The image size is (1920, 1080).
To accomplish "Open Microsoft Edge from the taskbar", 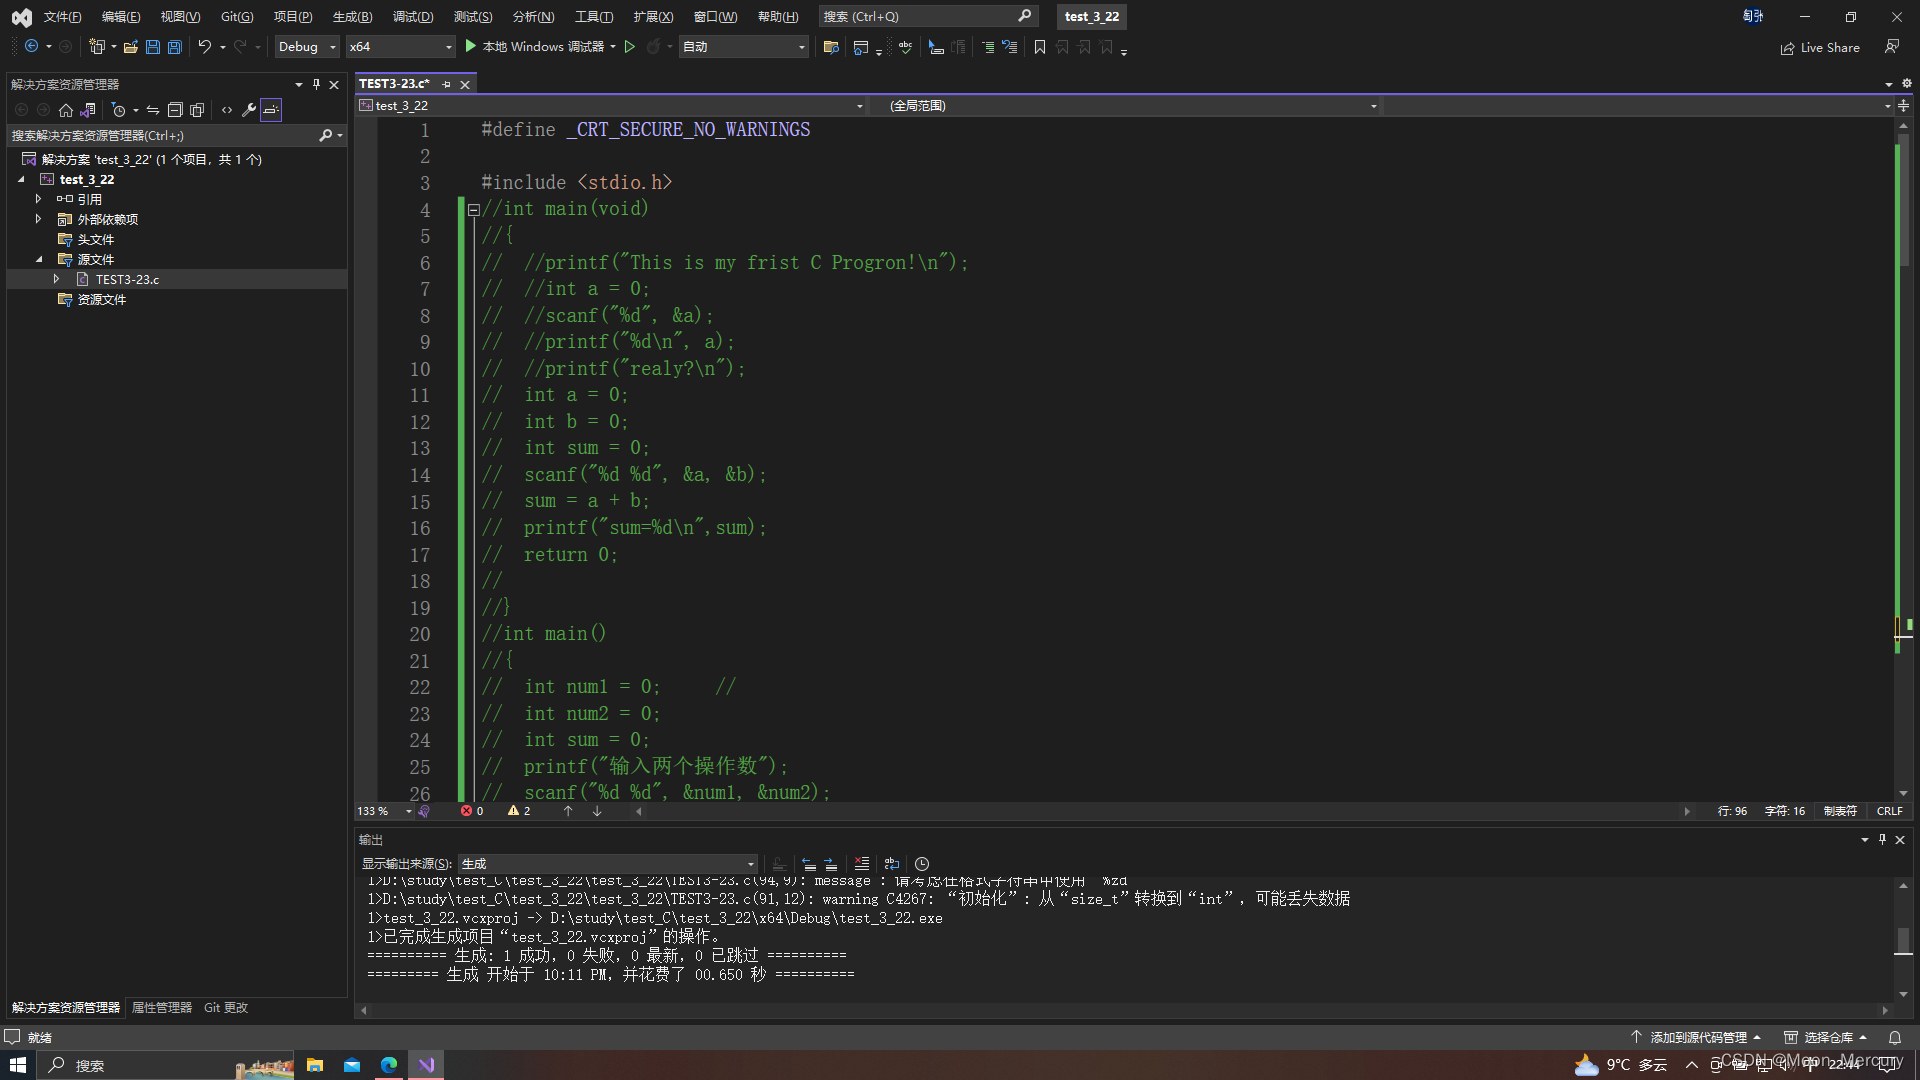I will pyautogui.click(x=389, y=1065).
